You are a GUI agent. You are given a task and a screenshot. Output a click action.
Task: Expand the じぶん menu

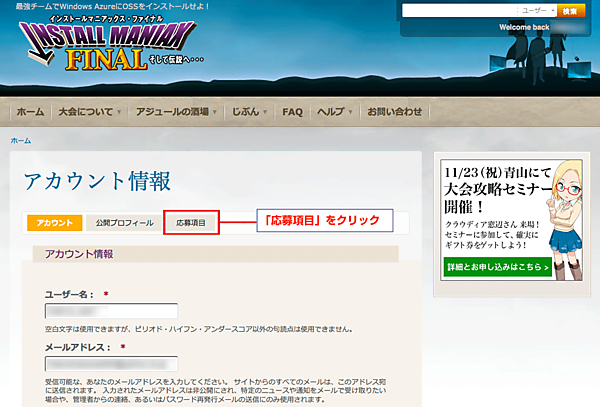point(249,112)
